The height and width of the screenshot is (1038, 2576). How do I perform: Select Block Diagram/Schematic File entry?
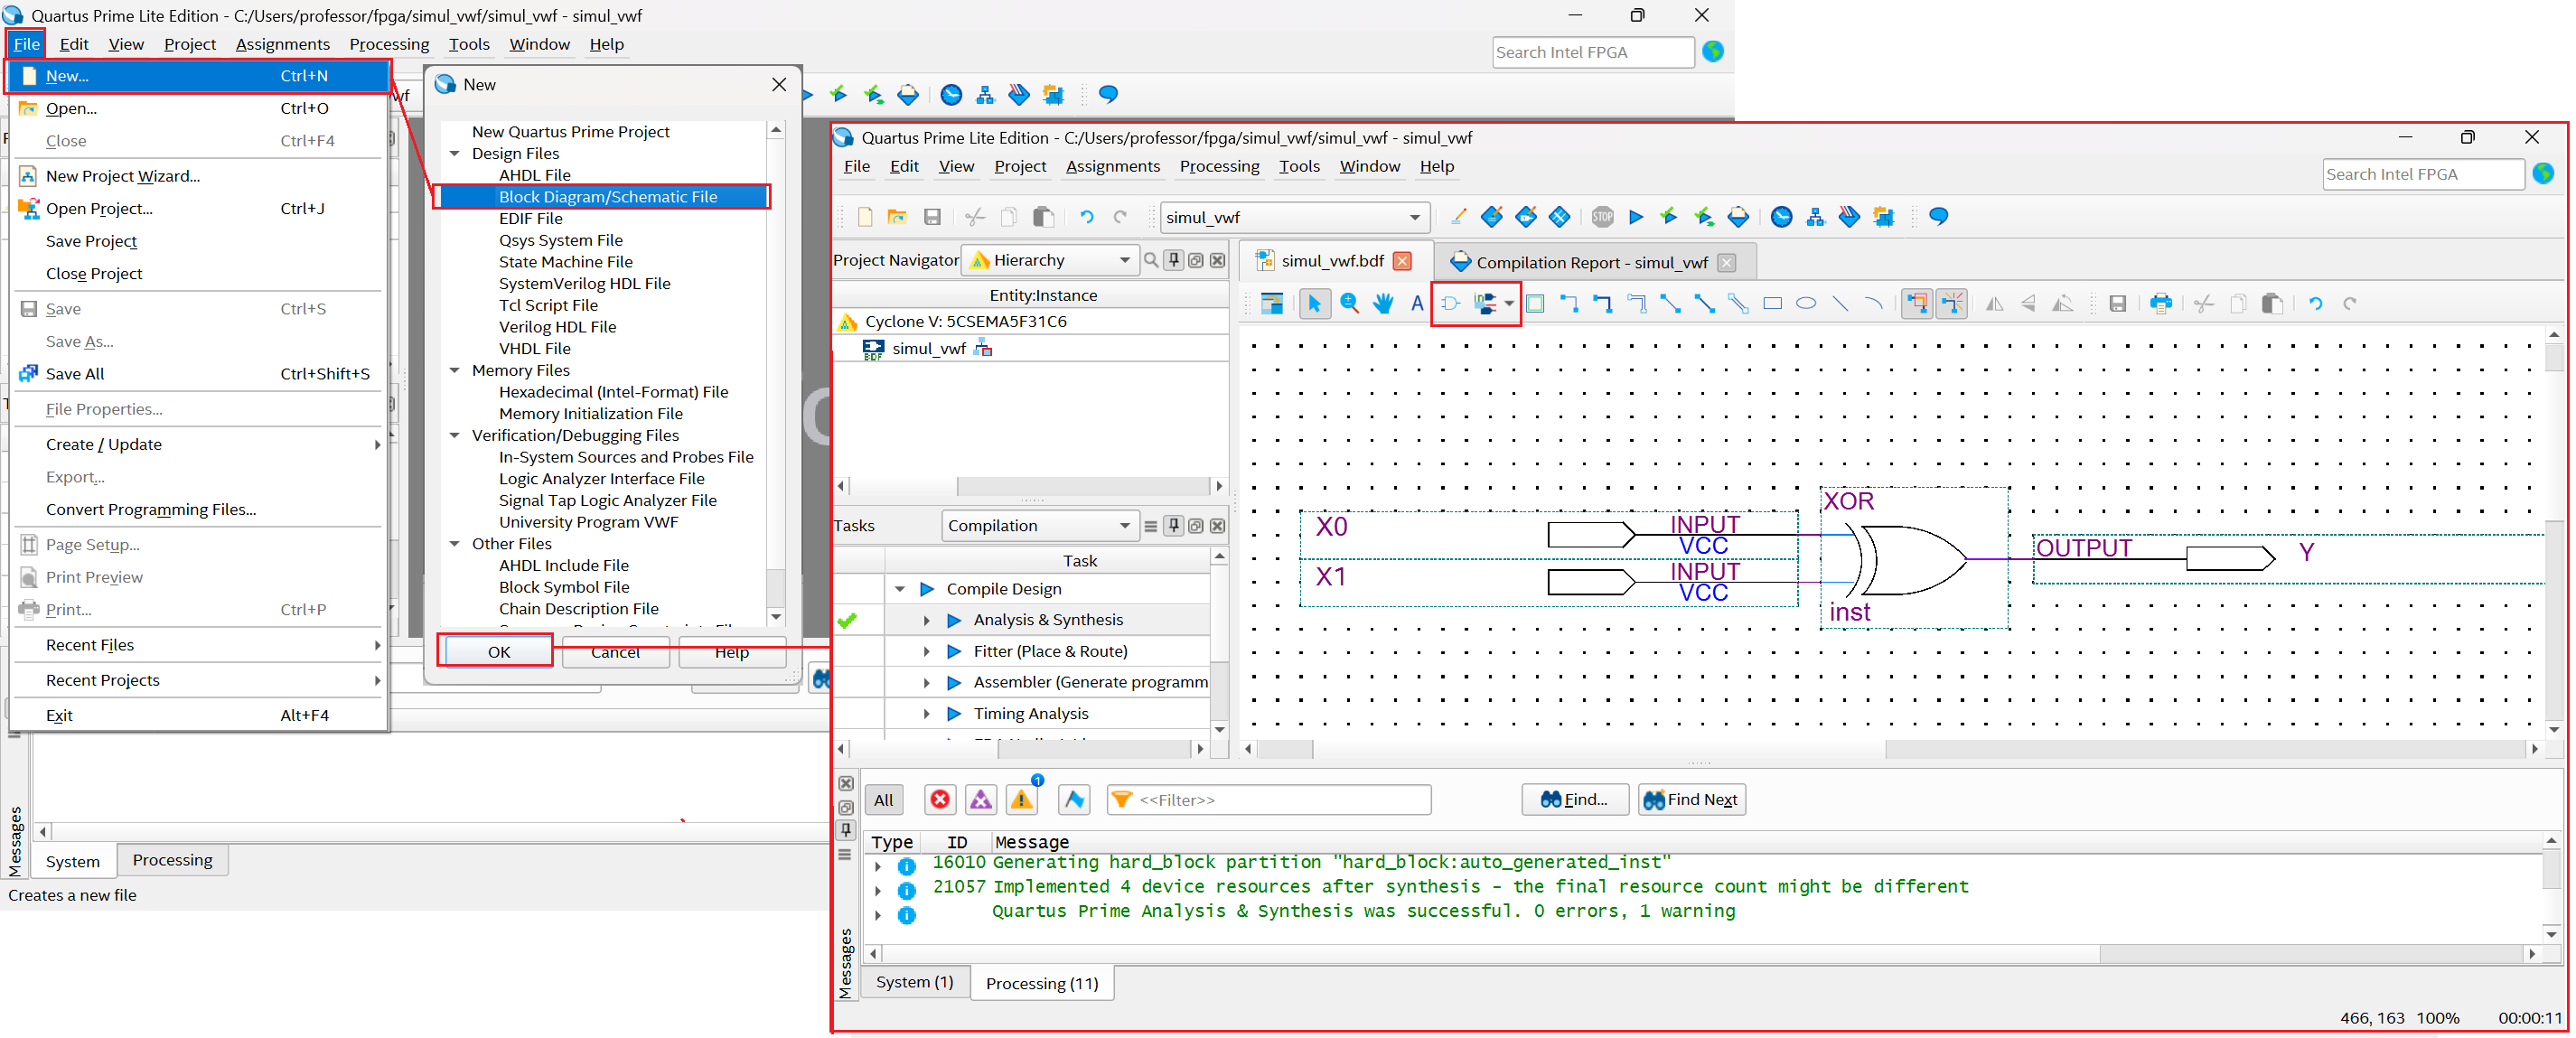[x=607, y=197]
